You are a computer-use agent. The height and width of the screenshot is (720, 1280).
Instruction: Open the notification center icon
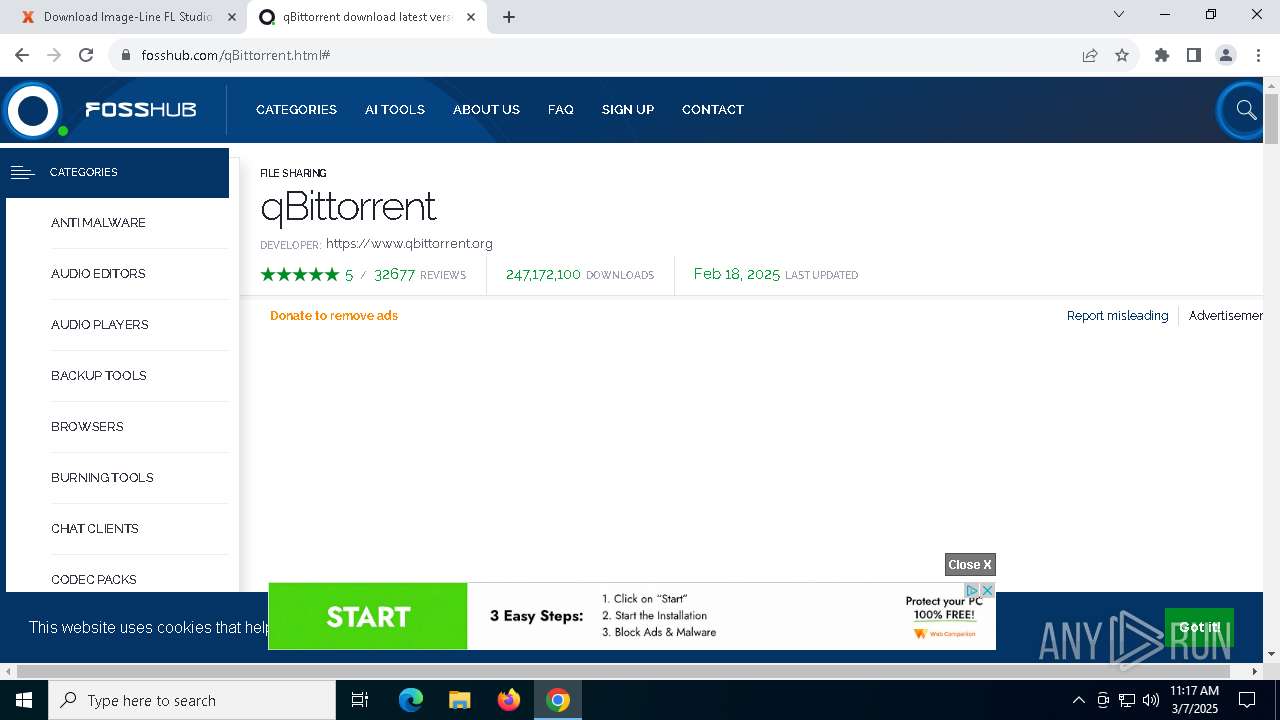[1247, 700]
